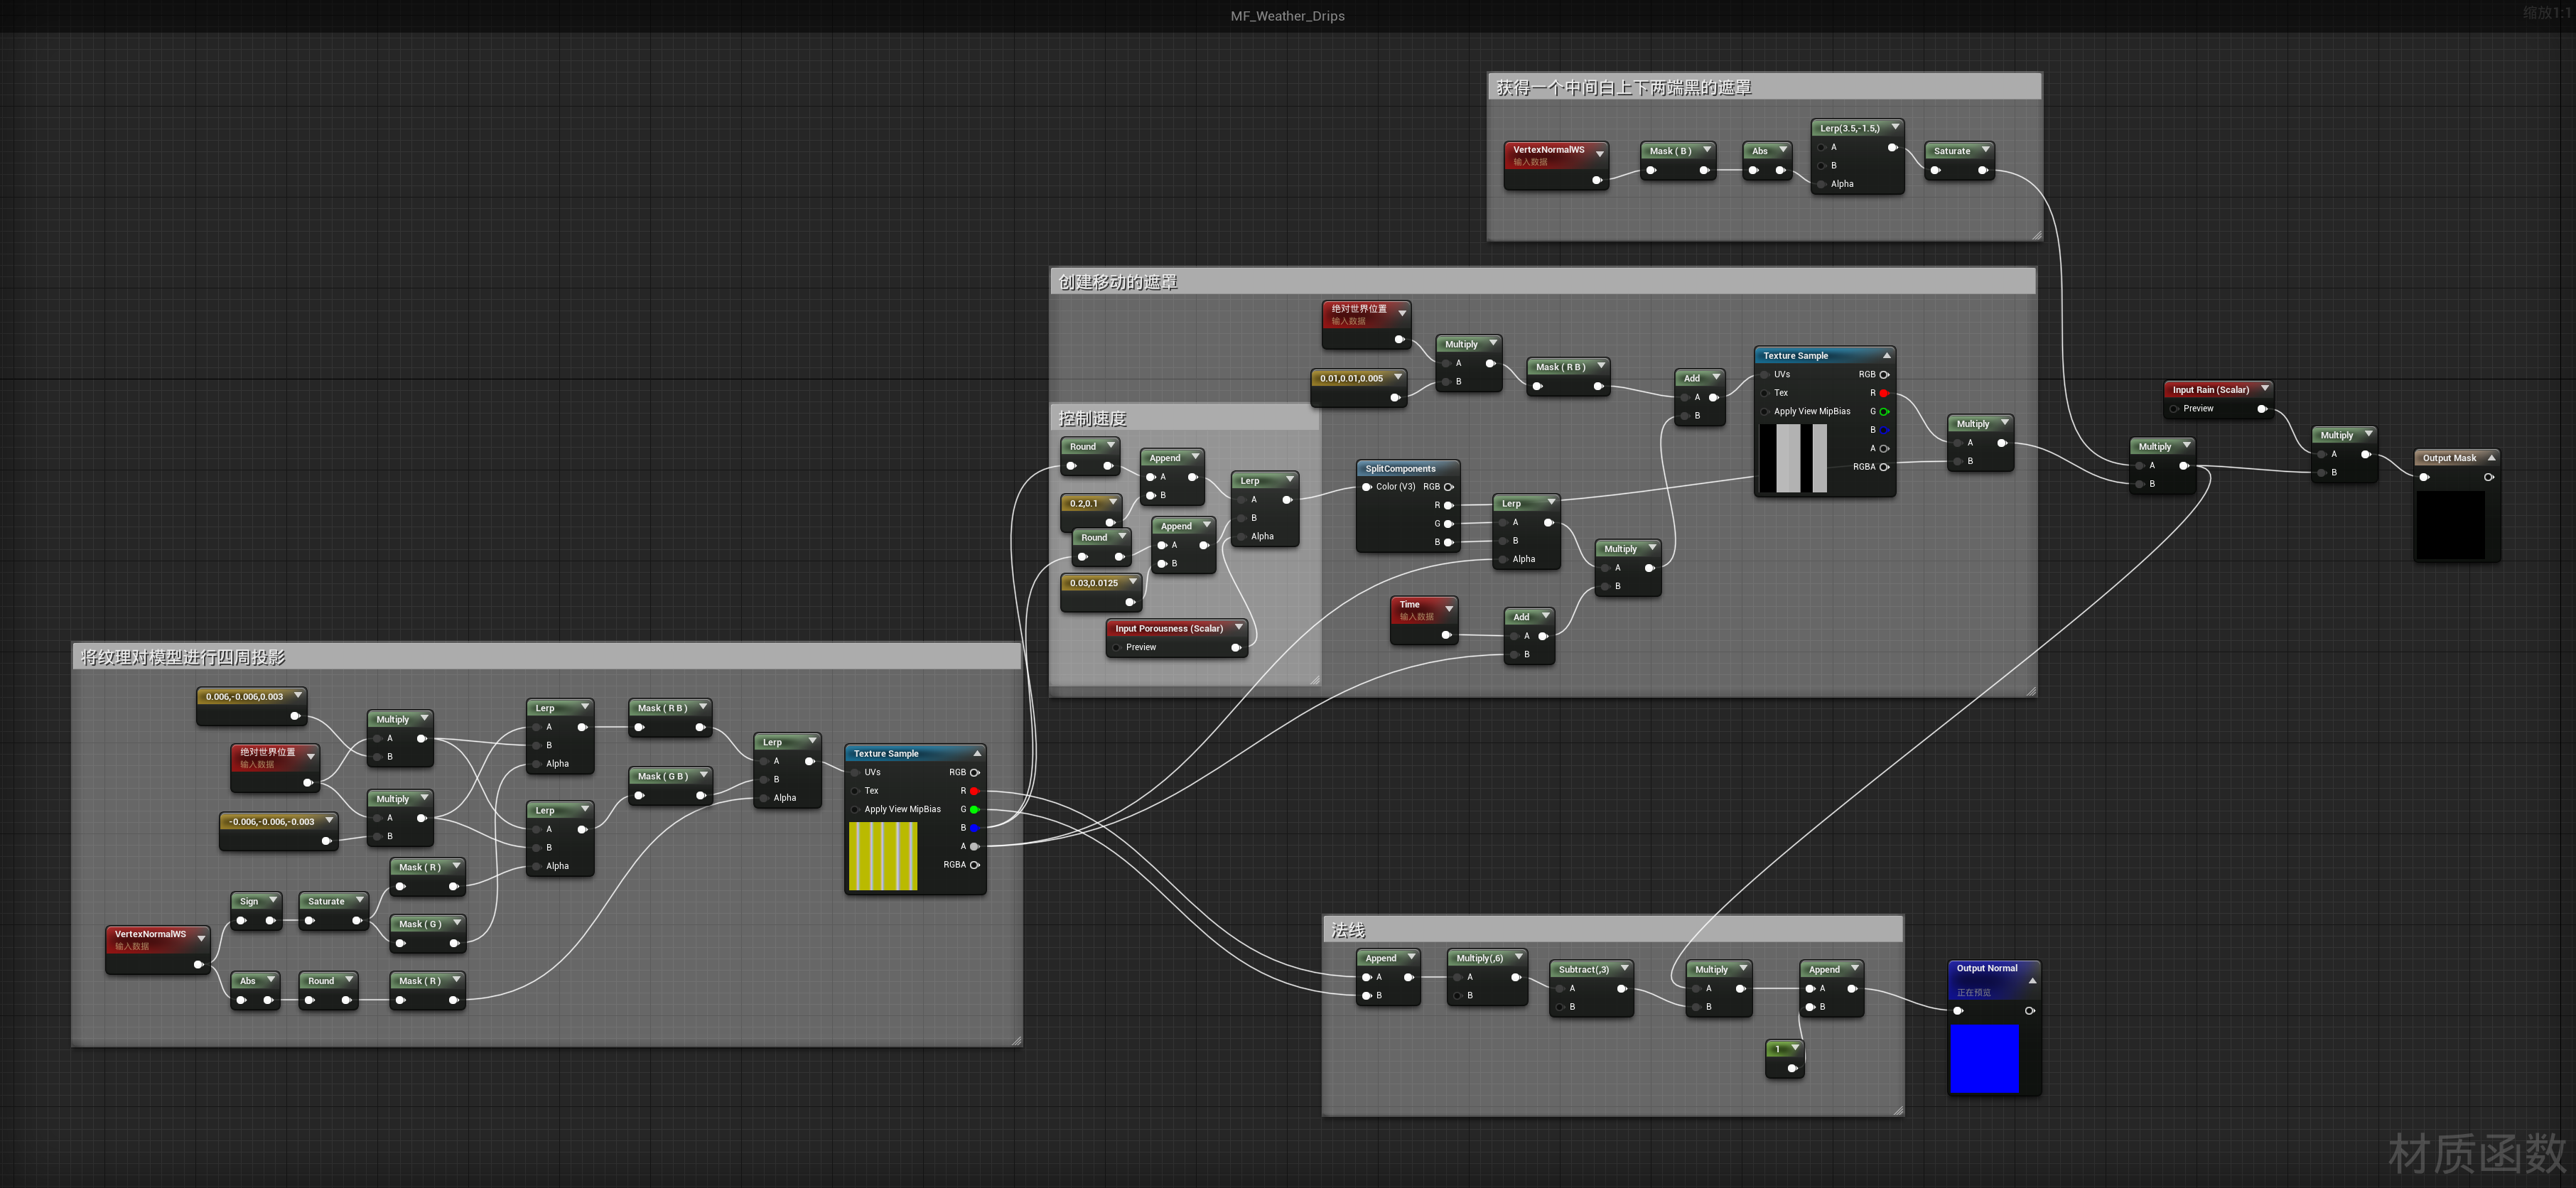Click the RGBA output pin on the yellow-striped Texture Sample
The width and height of the screenshot is (2576, 1188).
(x=974, y=865)
